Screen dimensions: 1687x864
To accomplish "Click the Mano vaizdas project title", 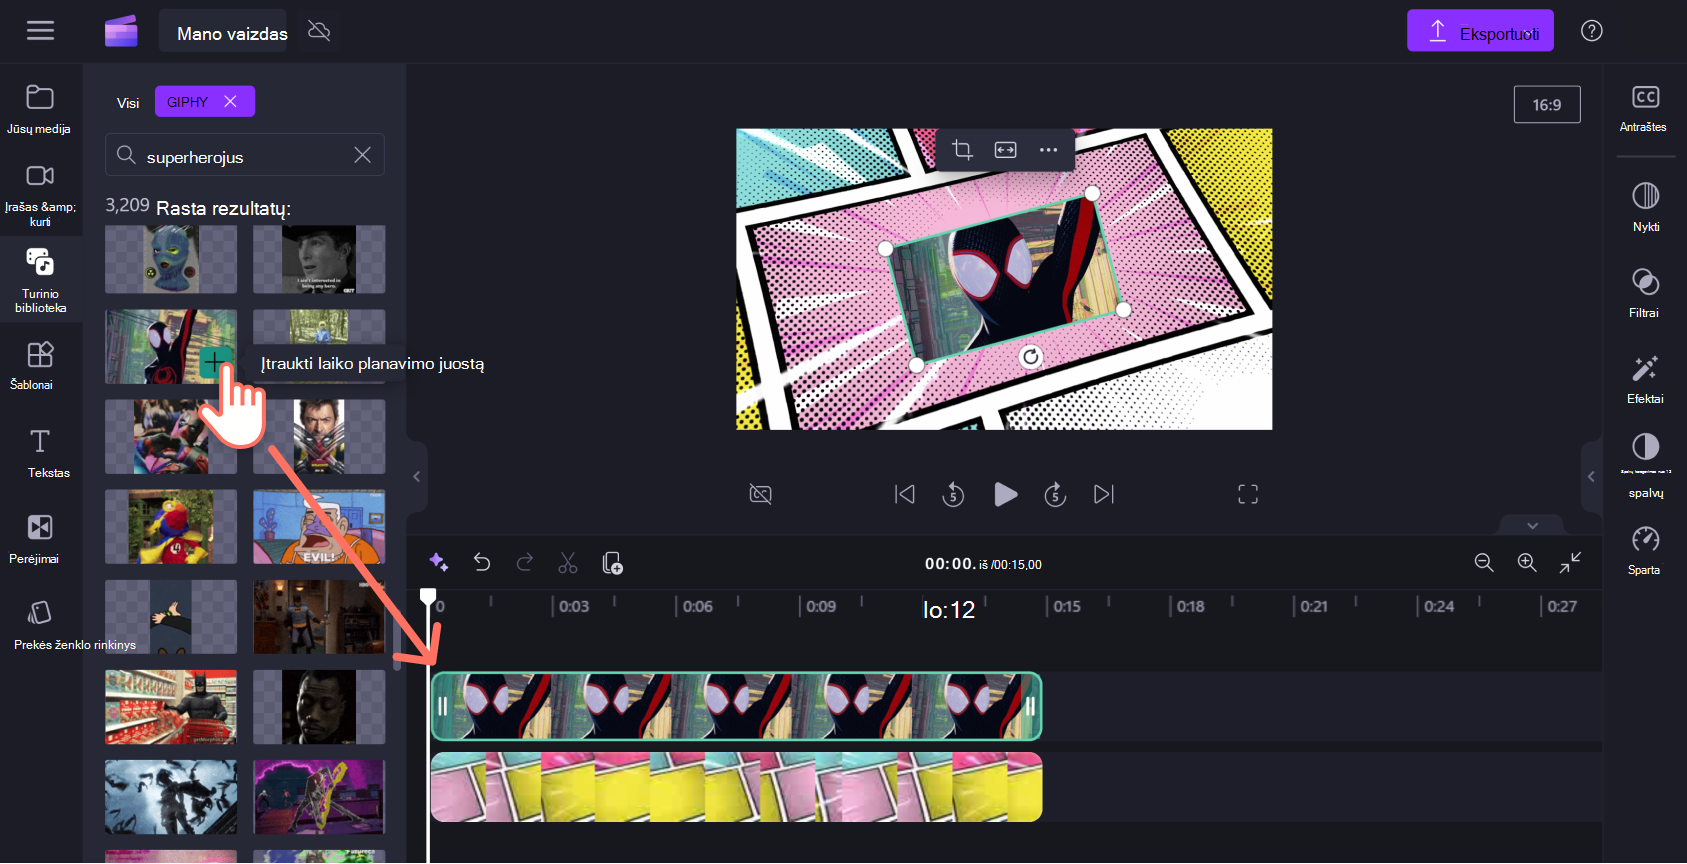I will pos(232,33).
